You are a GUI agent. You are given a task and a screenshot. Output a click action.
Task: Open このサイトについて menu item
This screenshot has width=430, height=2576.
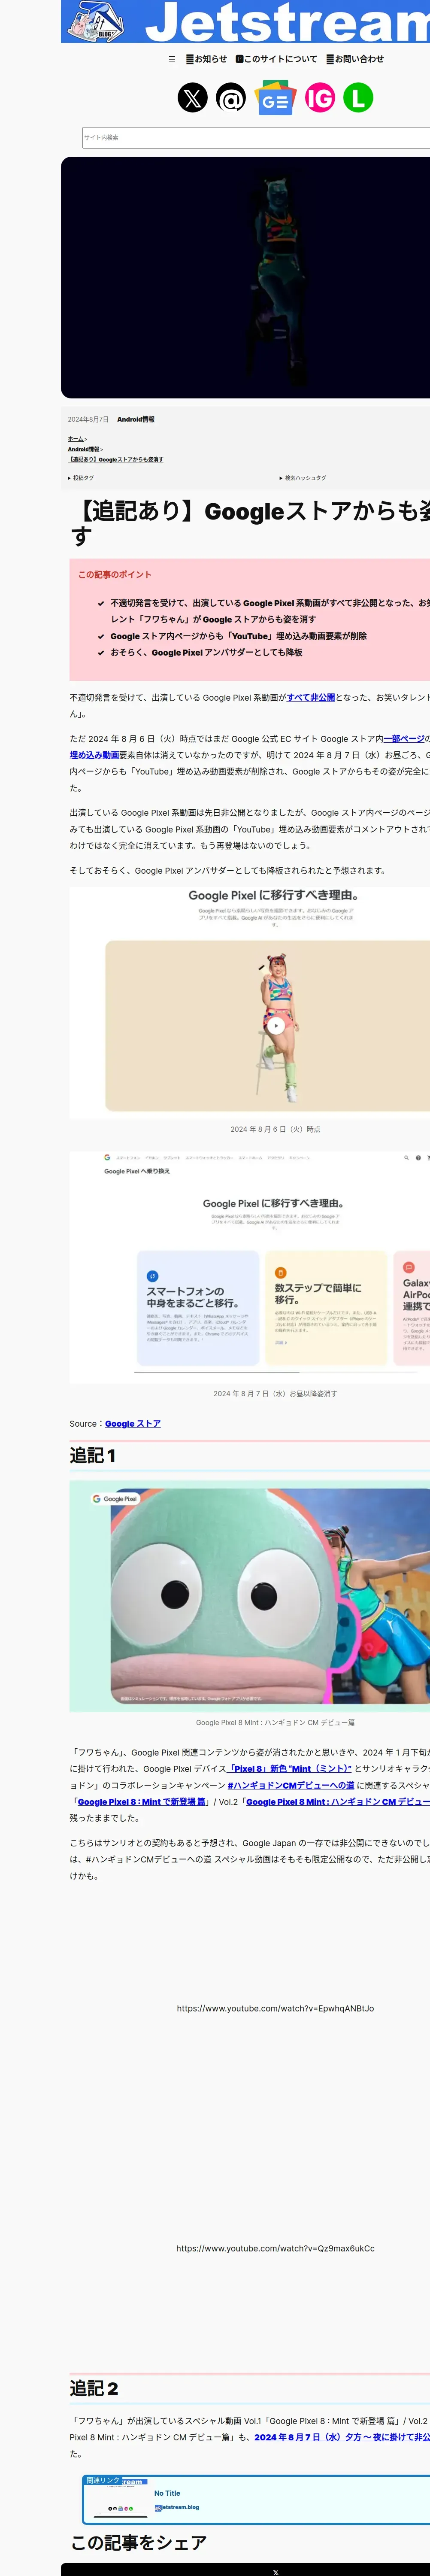coord(276,59)
